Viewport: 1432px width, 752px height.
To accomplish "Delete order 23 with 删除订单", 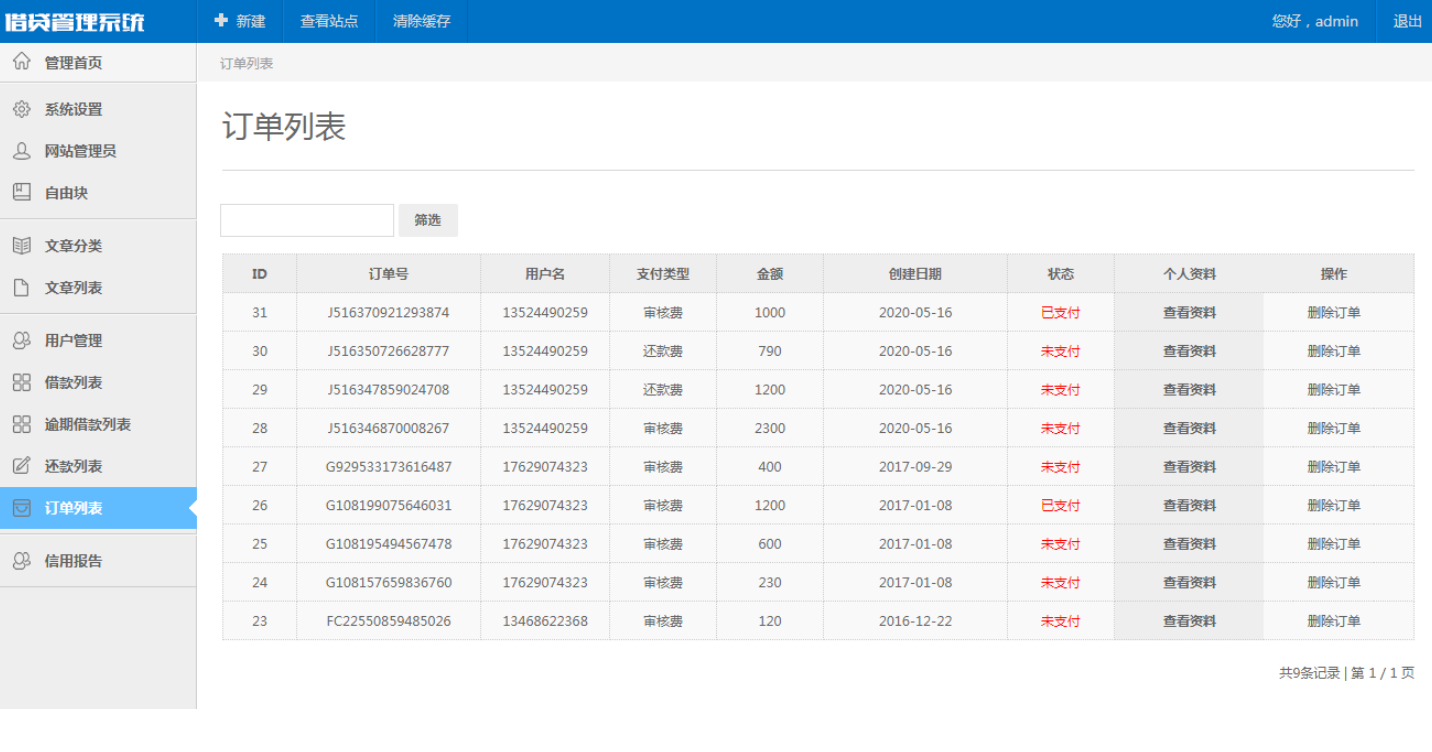I will click(x=1338, y=620).
